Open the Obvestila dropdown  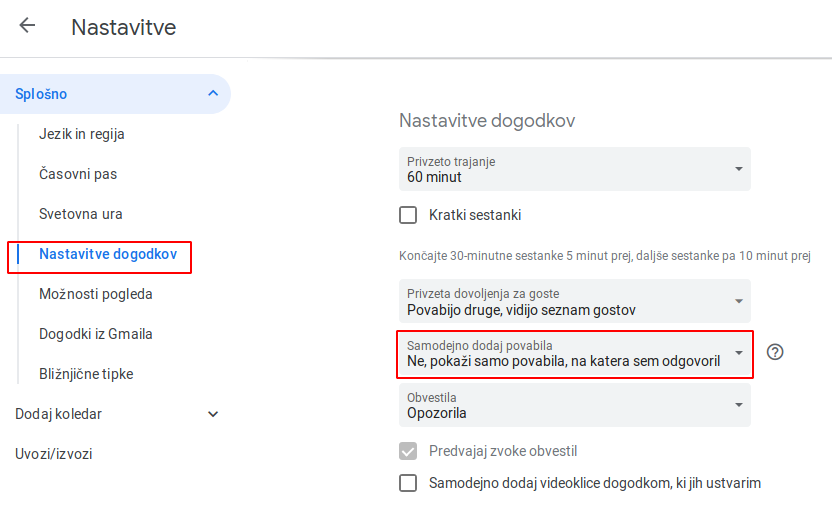(x=575, y=405)
